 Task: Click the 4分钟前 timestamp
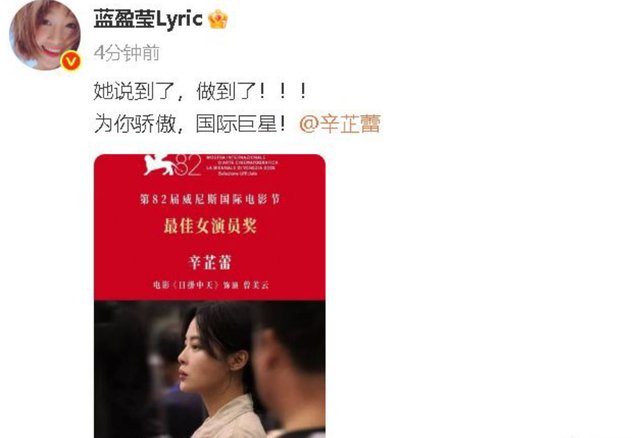127,53
